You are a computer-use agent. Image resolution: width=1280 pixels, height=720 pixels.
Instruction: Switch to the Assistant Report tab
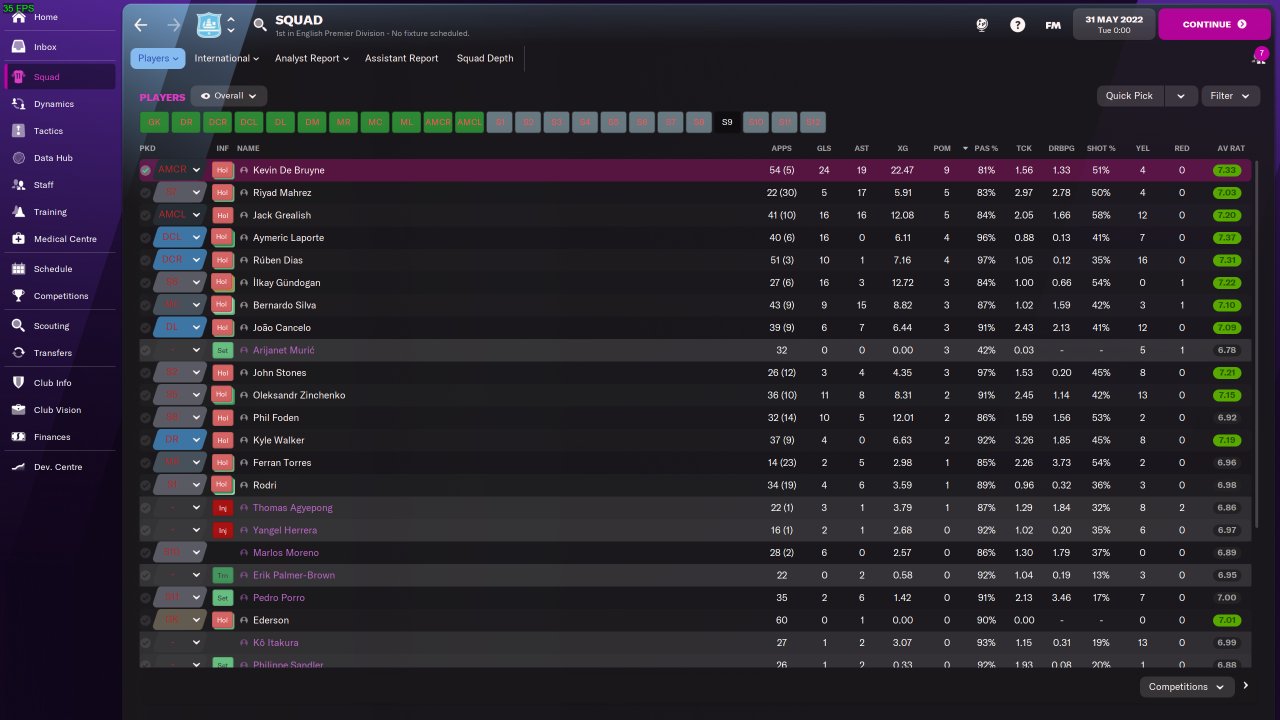click(x=401, y=58)
